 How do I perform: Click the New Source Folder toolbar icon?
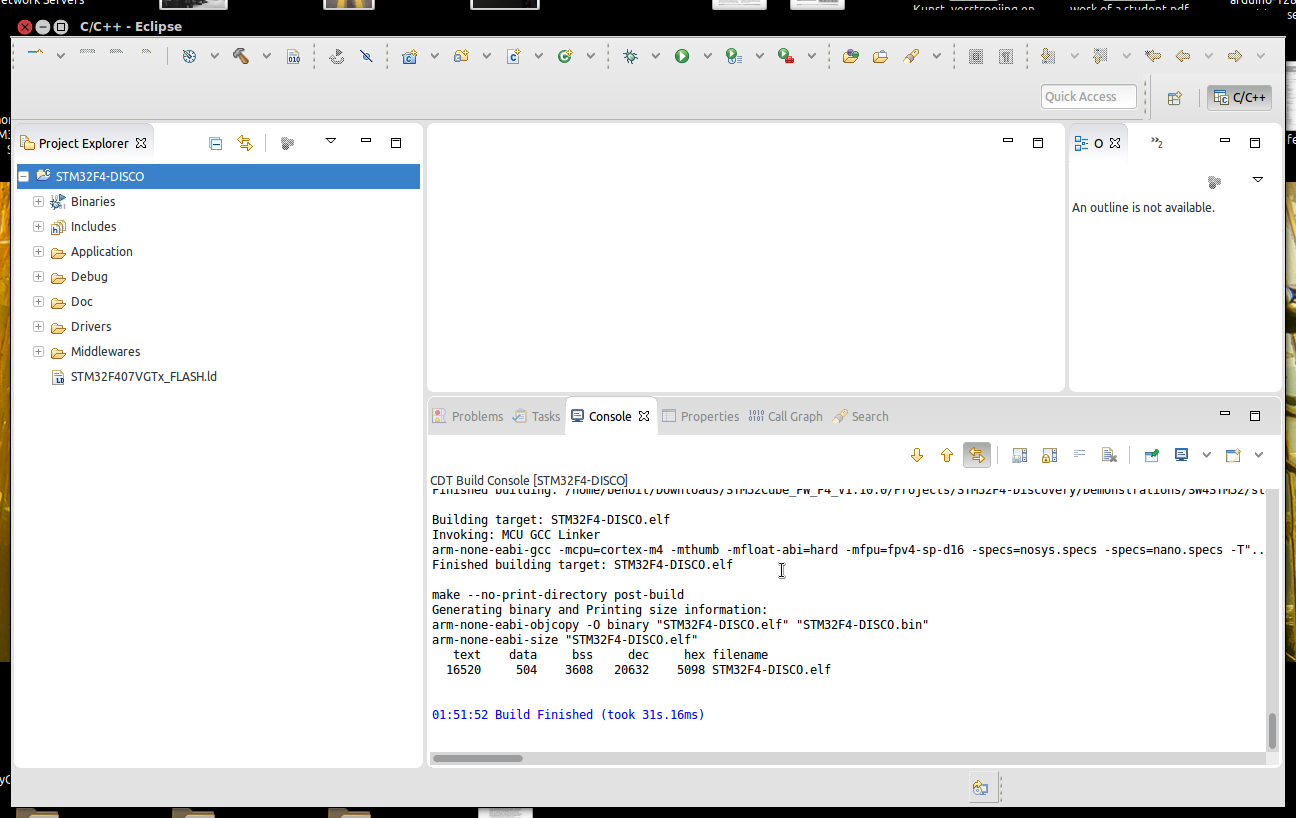tap(461, 56)
